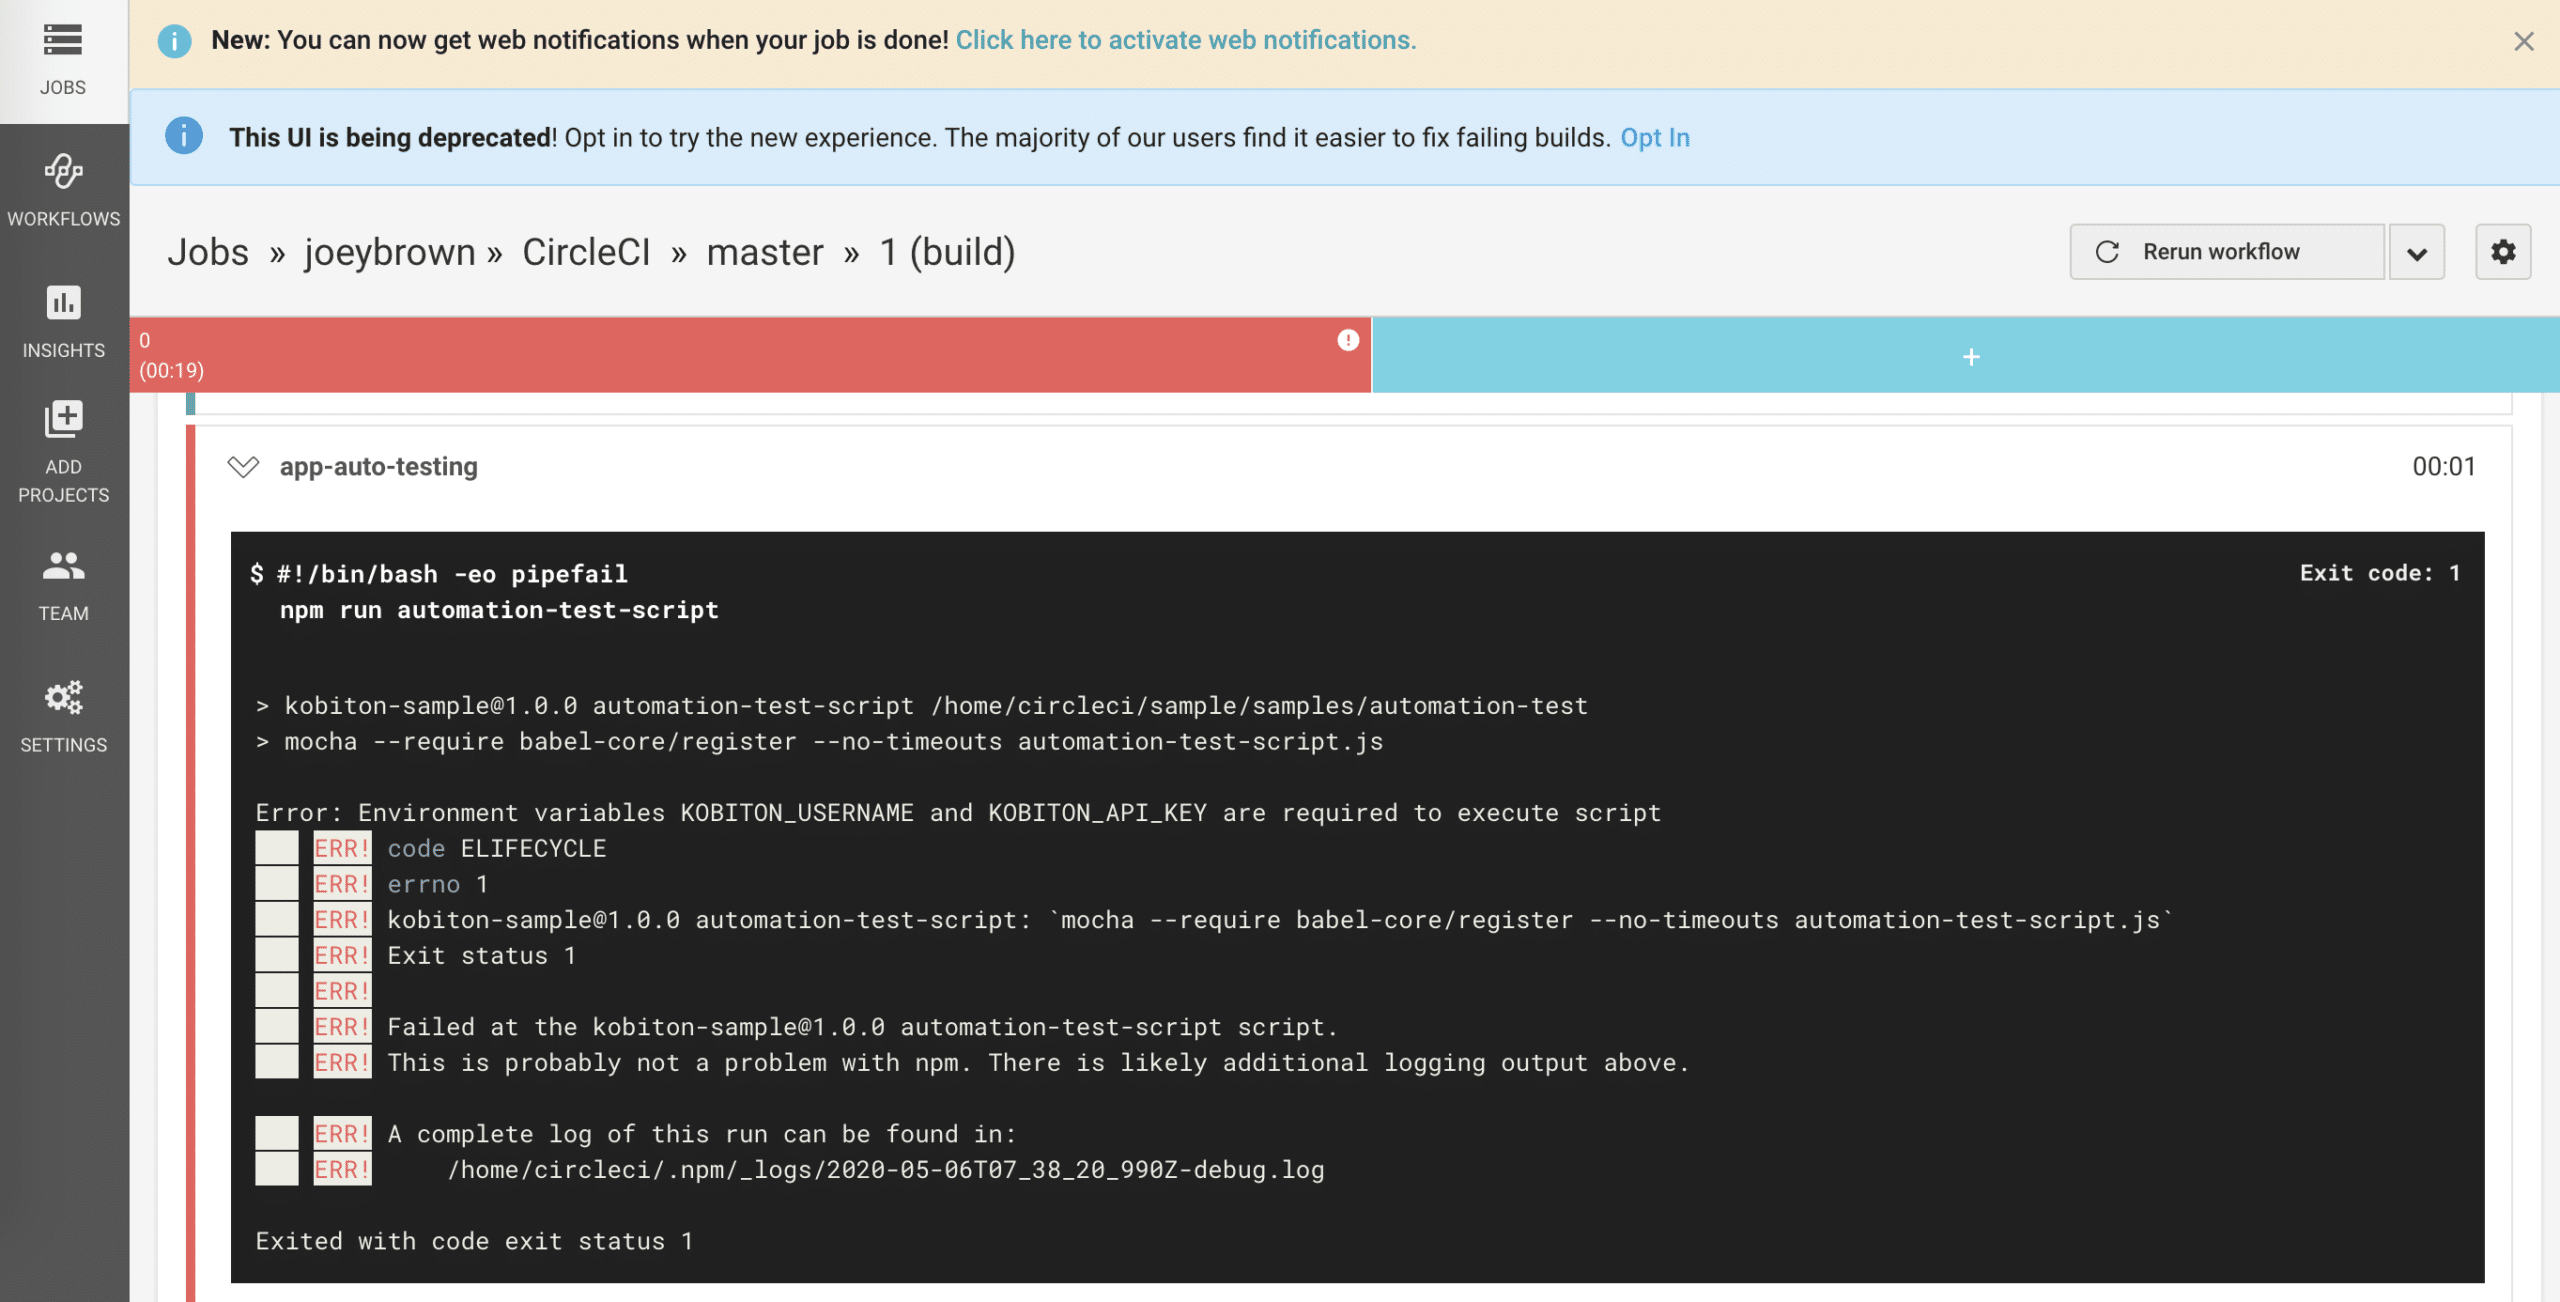Open the master branch breadcrumb
The image size is (2560, 1302).
point(765,252)
